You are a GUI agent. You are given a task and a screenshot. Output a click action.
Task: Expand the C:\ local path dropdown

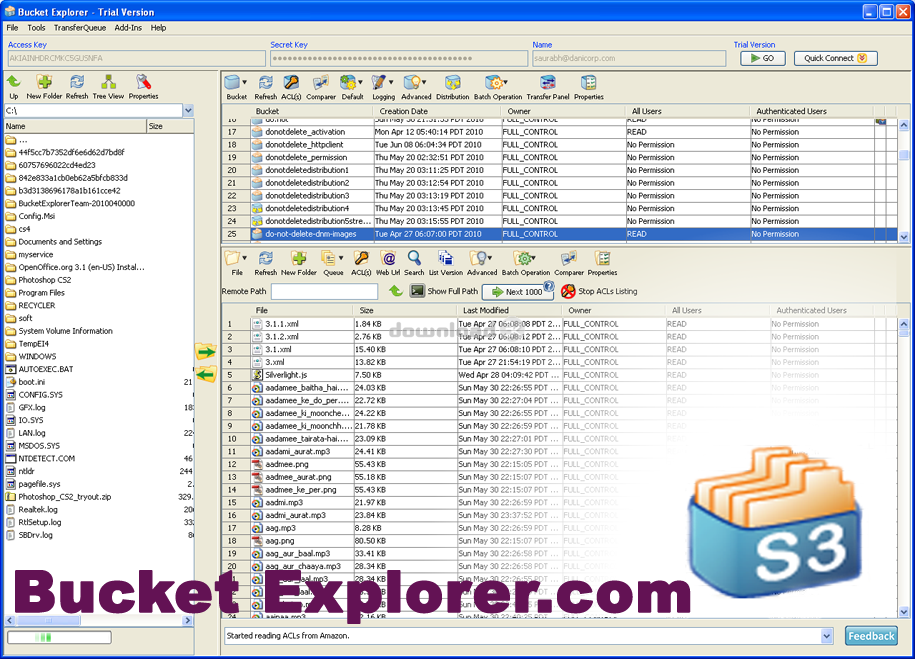click(x=188, y=111)
